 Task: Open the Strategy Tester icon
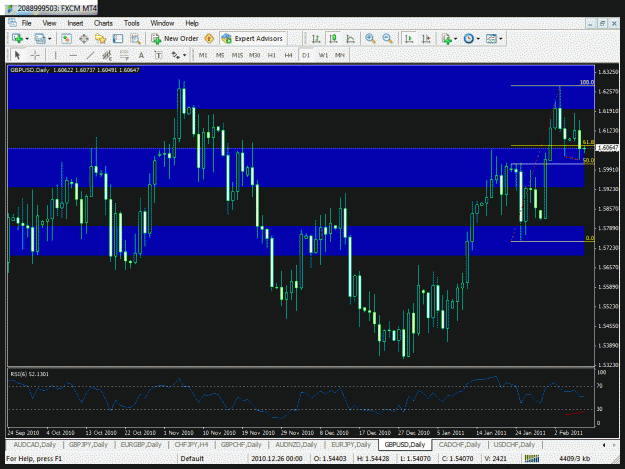coord(136,39)
